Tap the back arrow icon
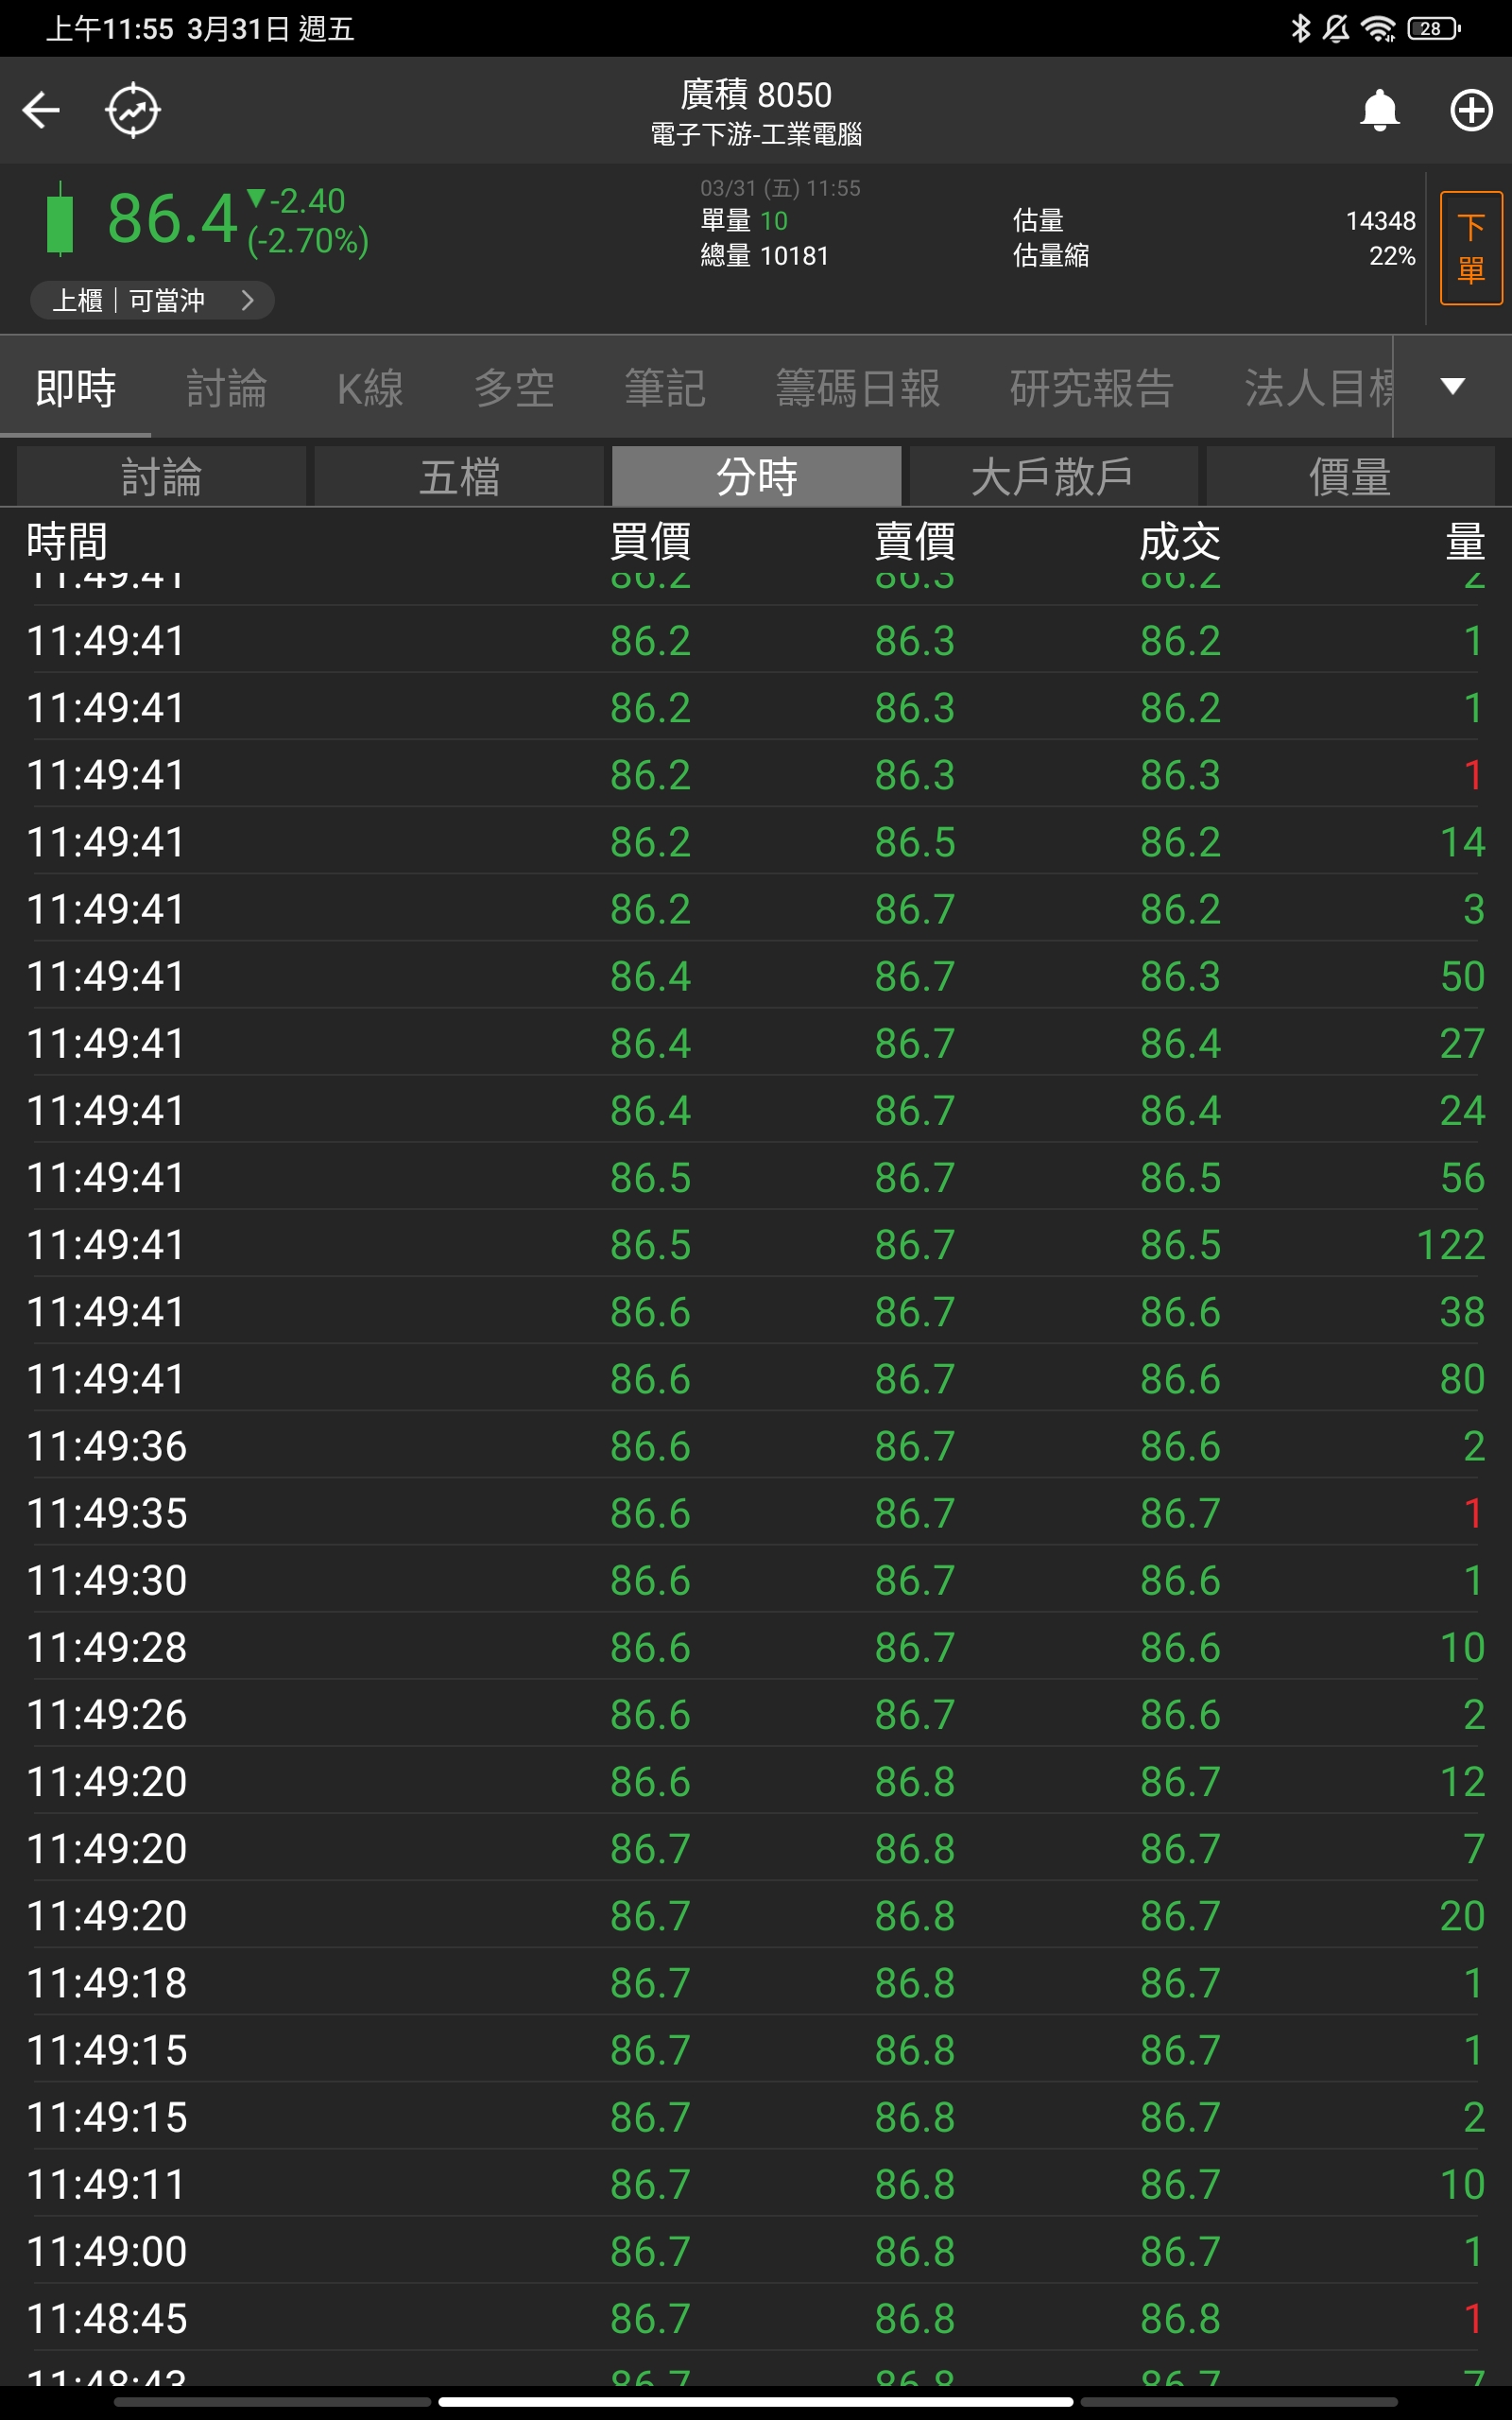The height and width of the screenshot is (2420, 1512). click(x=41, y=110)
